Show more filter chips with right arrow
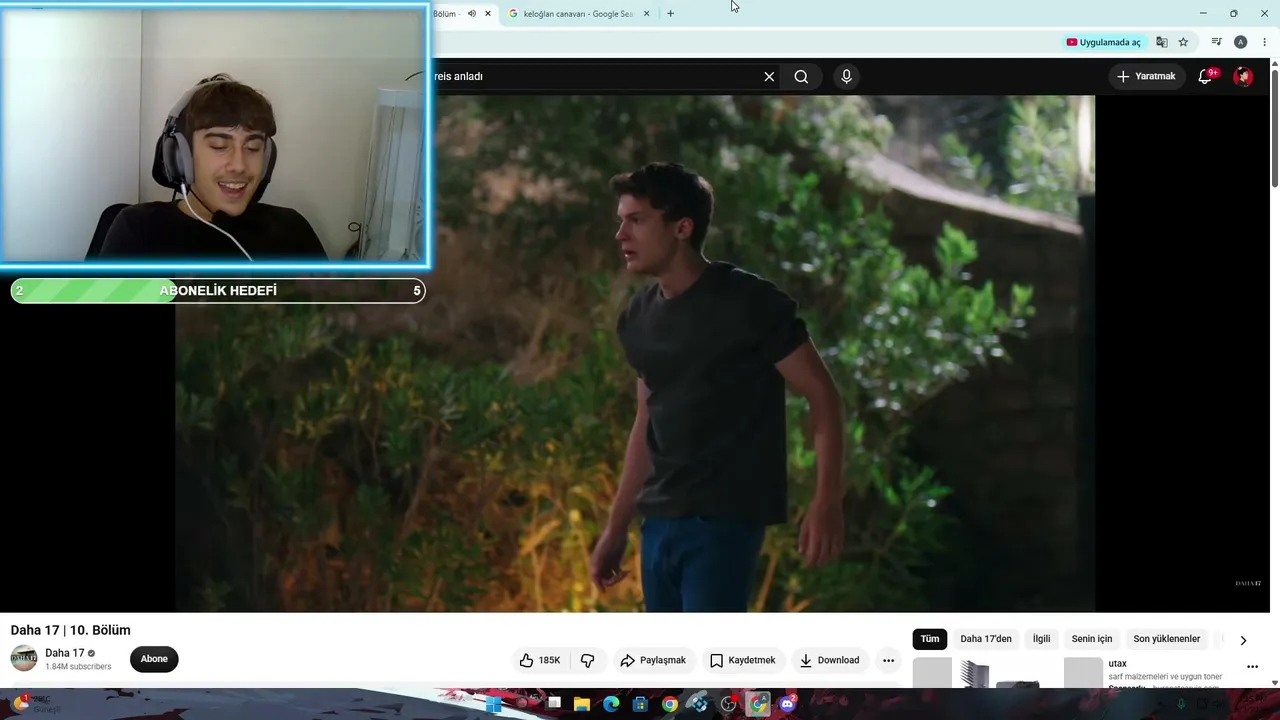This screenshot has height=720, width=1280. coord(1243,640)
